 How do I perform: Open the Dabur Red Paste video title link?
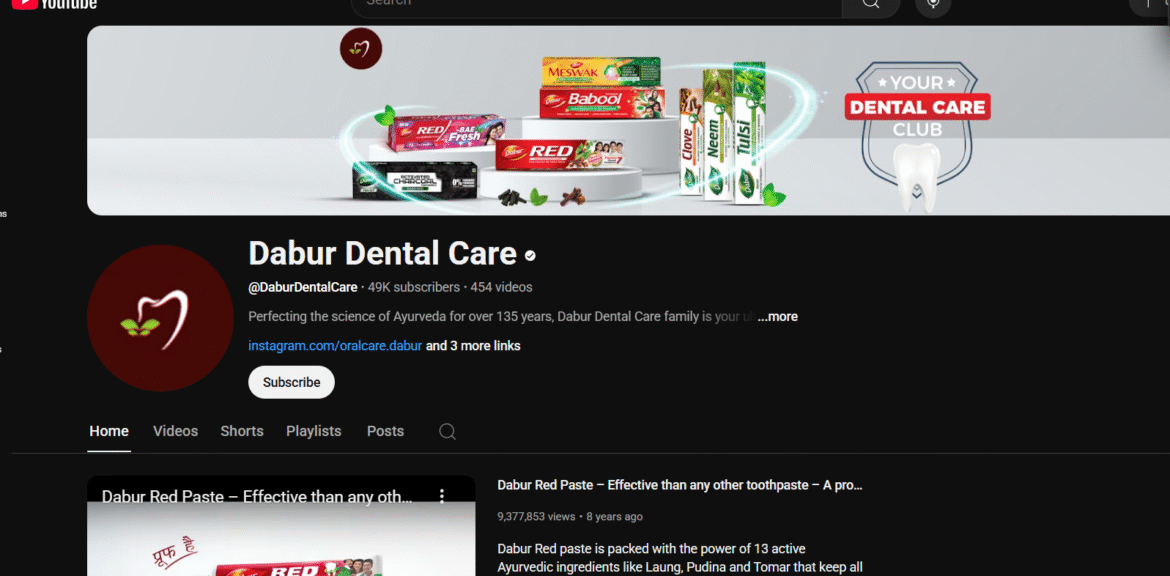[x=679, y=485]
